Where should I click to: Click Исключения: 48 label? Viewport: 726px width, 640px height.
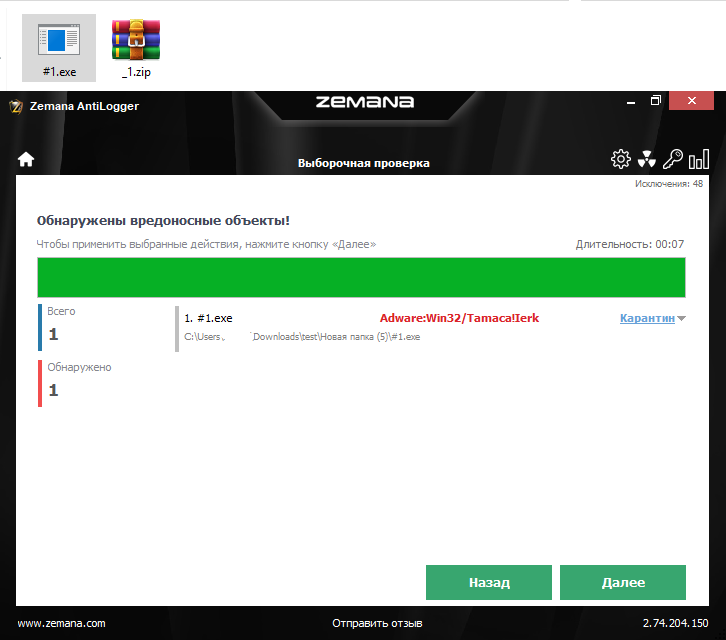669,184
